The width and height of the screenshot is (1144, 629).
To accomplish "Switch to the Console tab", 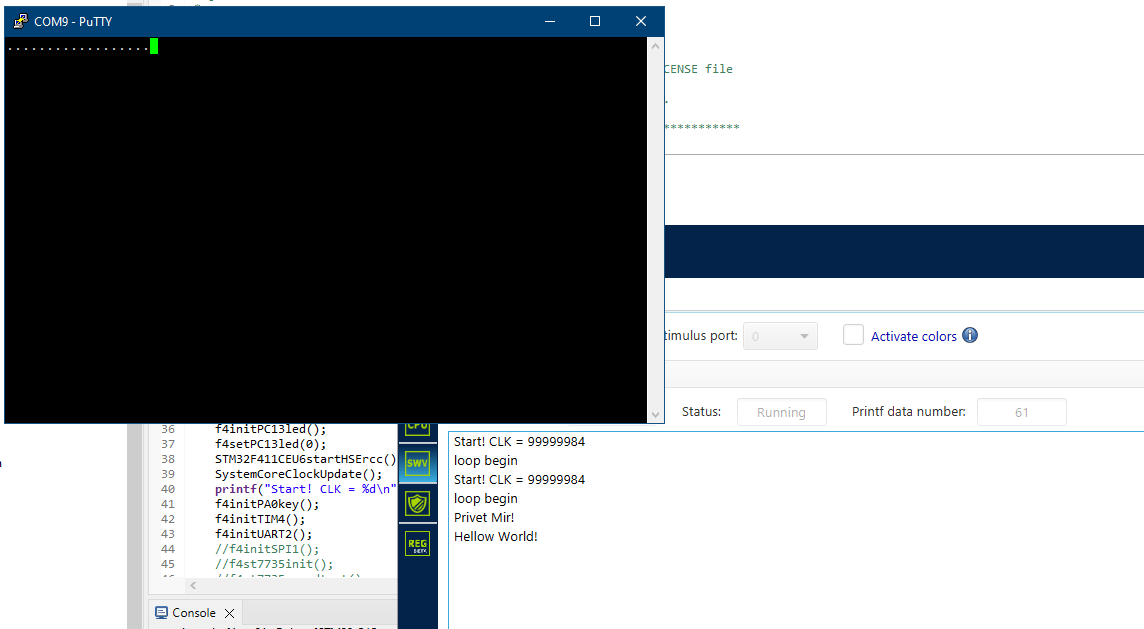I will [x=194, y=613].
